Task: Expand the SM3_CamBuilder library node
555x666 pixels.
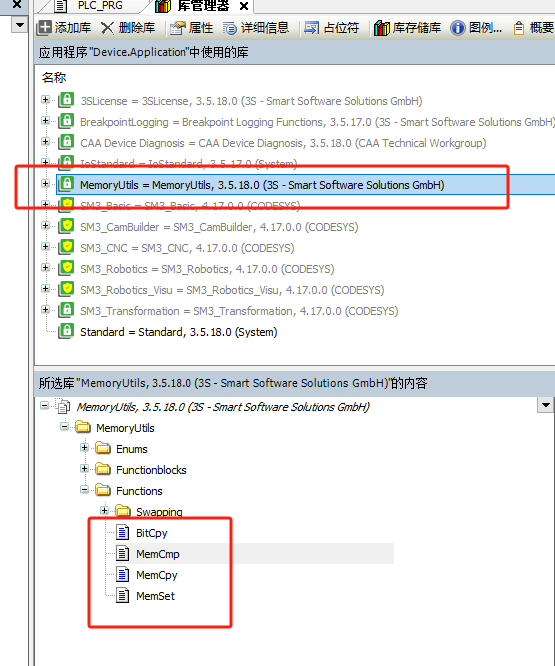Action: tap(45, 226)
